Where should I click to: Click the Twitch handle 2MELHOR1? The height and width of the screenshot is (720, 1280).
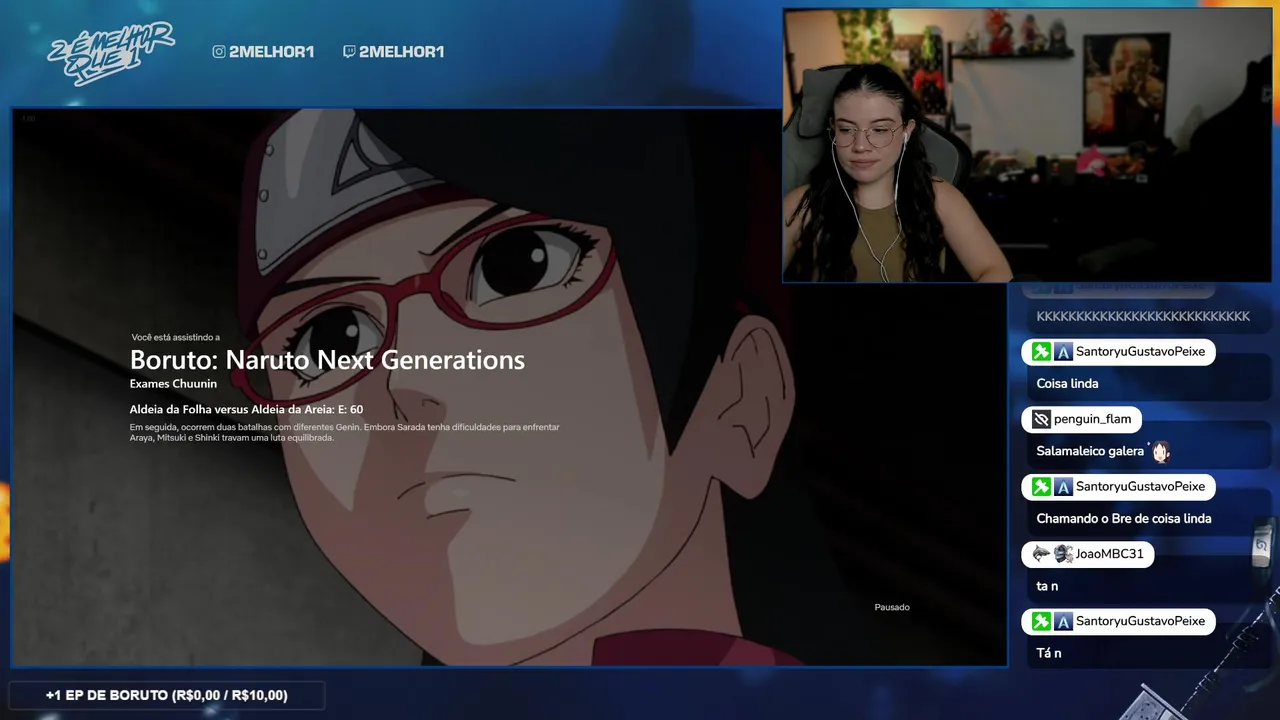click(x=401, y=52)
